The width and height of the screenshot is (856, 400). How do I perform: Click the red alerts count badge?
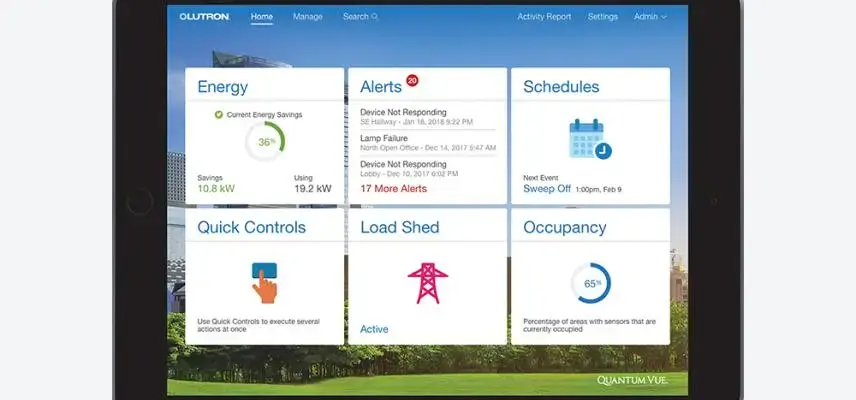(x=412, y=80)
